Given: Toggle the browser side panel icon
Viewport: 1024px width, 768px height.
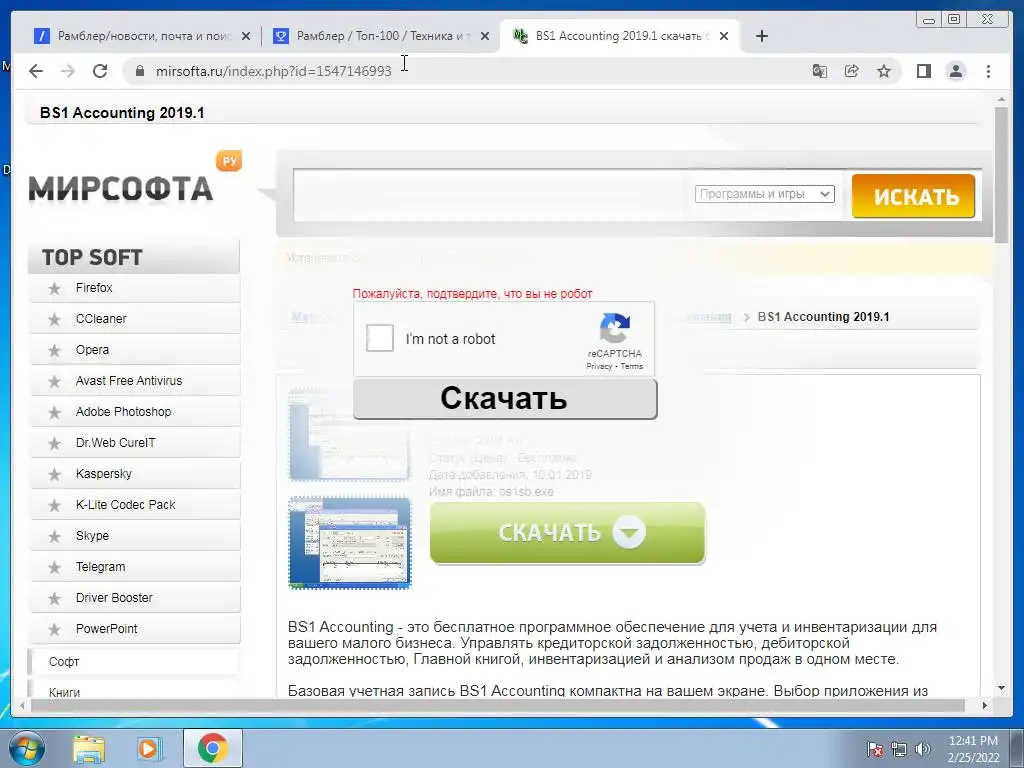Looking at the screenshot, I should (923, 71).
